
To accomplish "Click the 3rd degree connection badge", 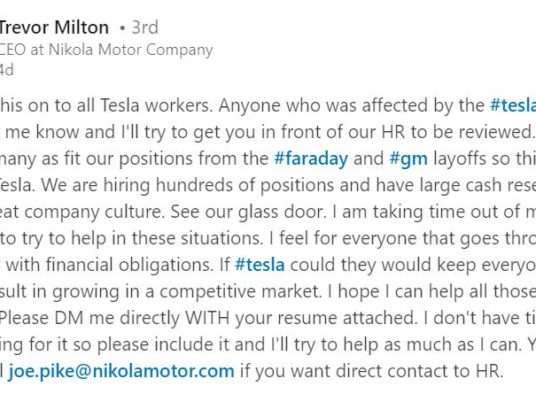I will pyautogui.click(x=145, y=27).
